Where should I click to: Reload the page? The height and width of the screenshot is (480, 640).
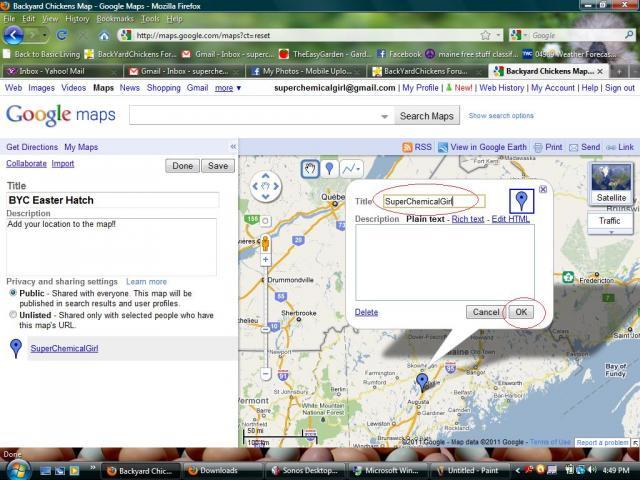click(x=62, y=36)
